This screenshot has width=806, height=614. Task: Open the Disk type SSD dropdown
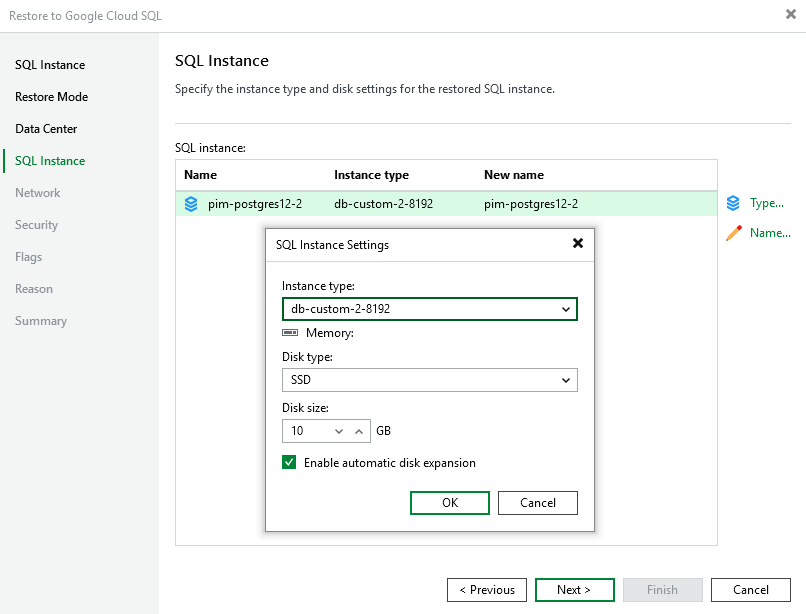(430, 380)
